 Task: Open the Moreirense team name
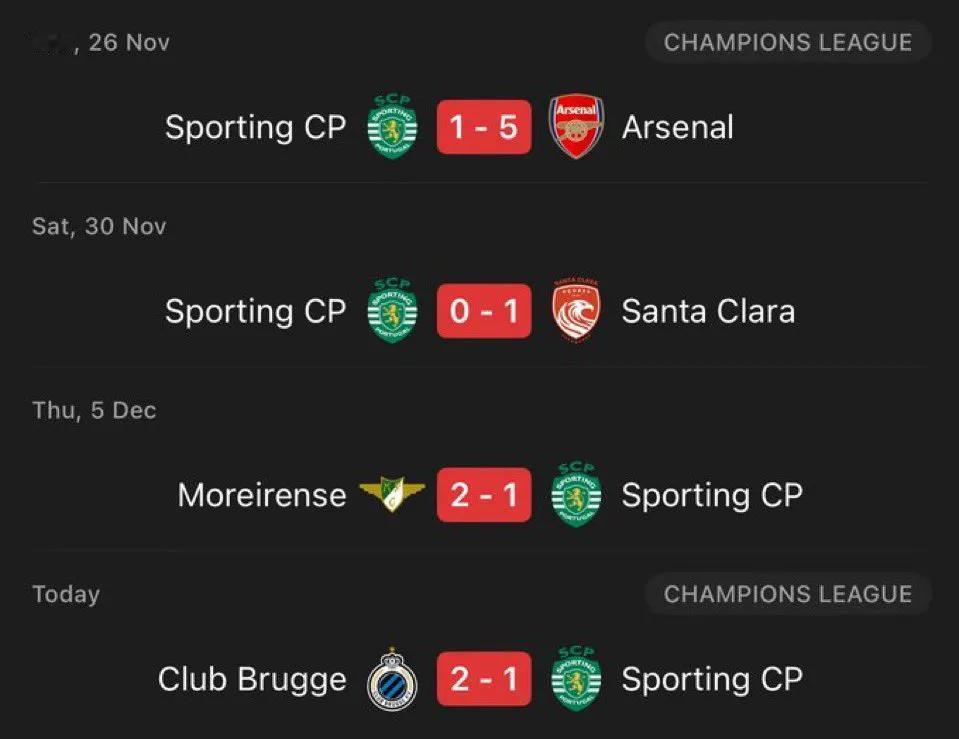point(262,495)
